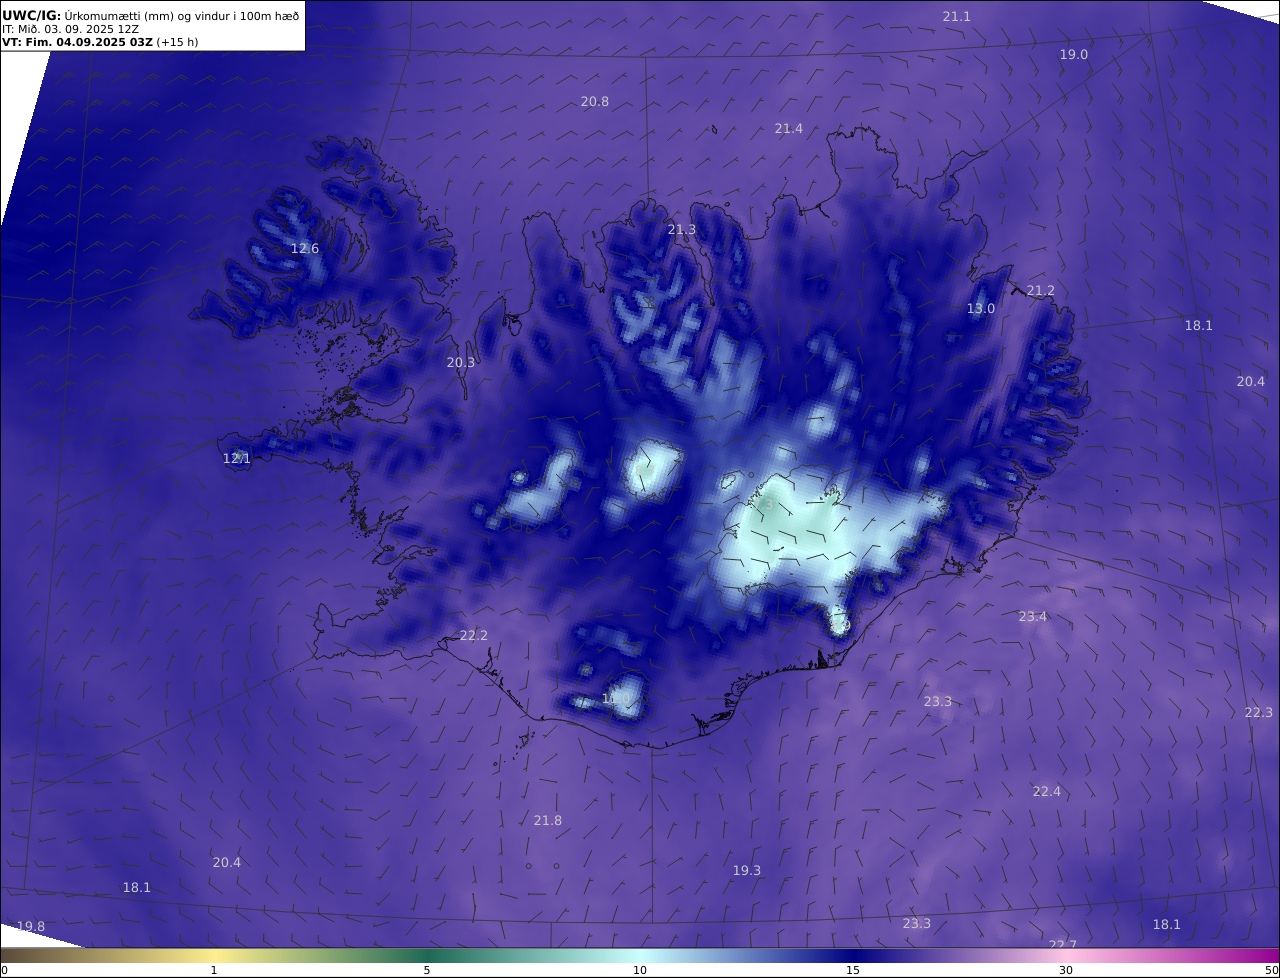Click the 5 tick label on the colorbar

(427, 970)
